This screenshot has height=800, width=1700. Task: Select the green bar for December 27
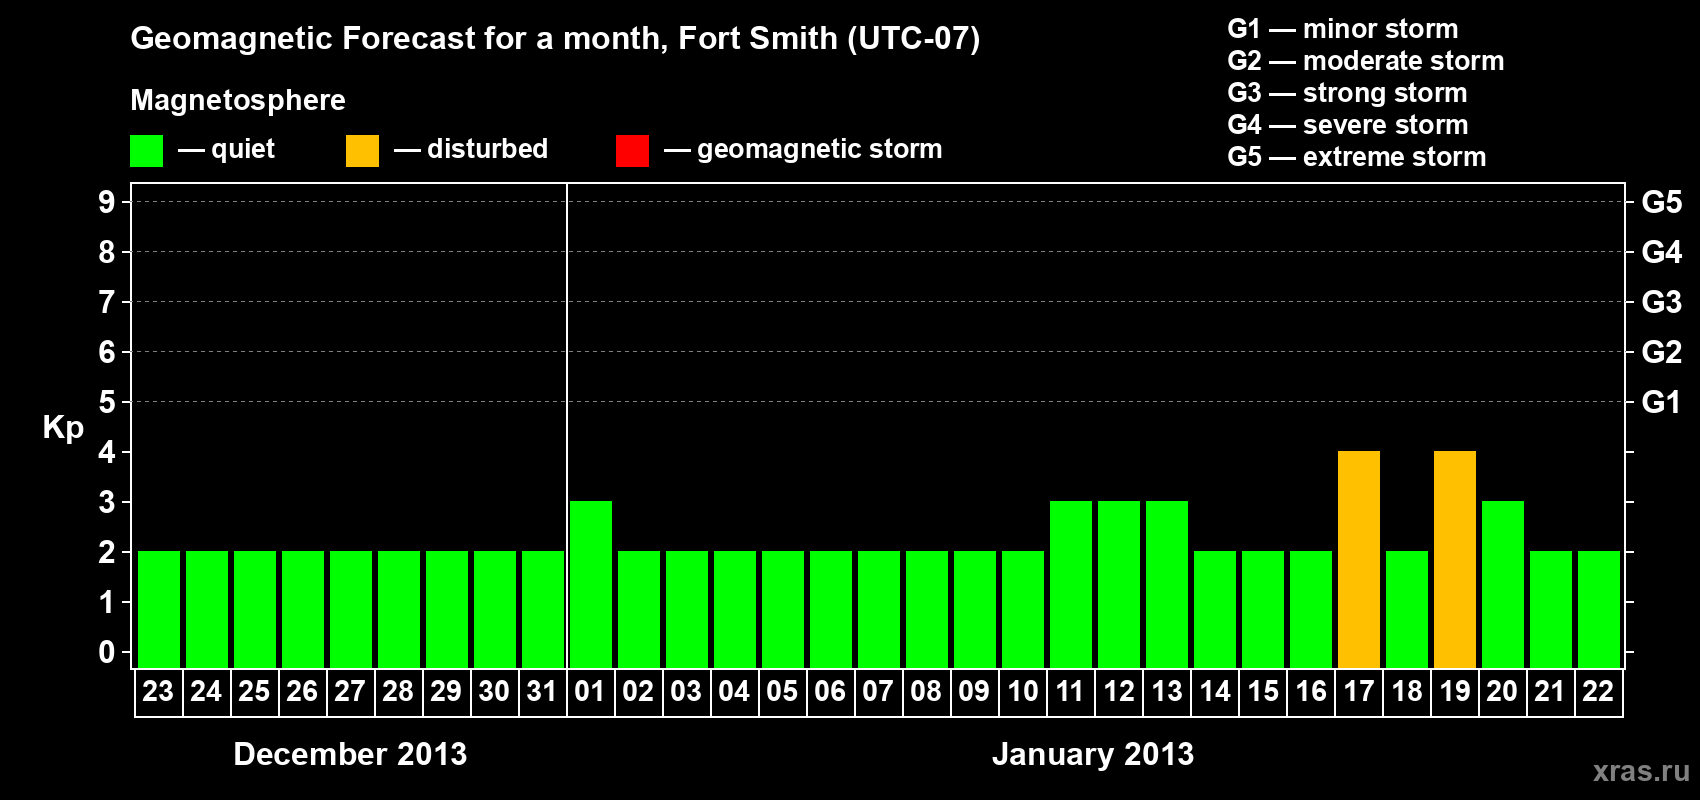(351, 609)
